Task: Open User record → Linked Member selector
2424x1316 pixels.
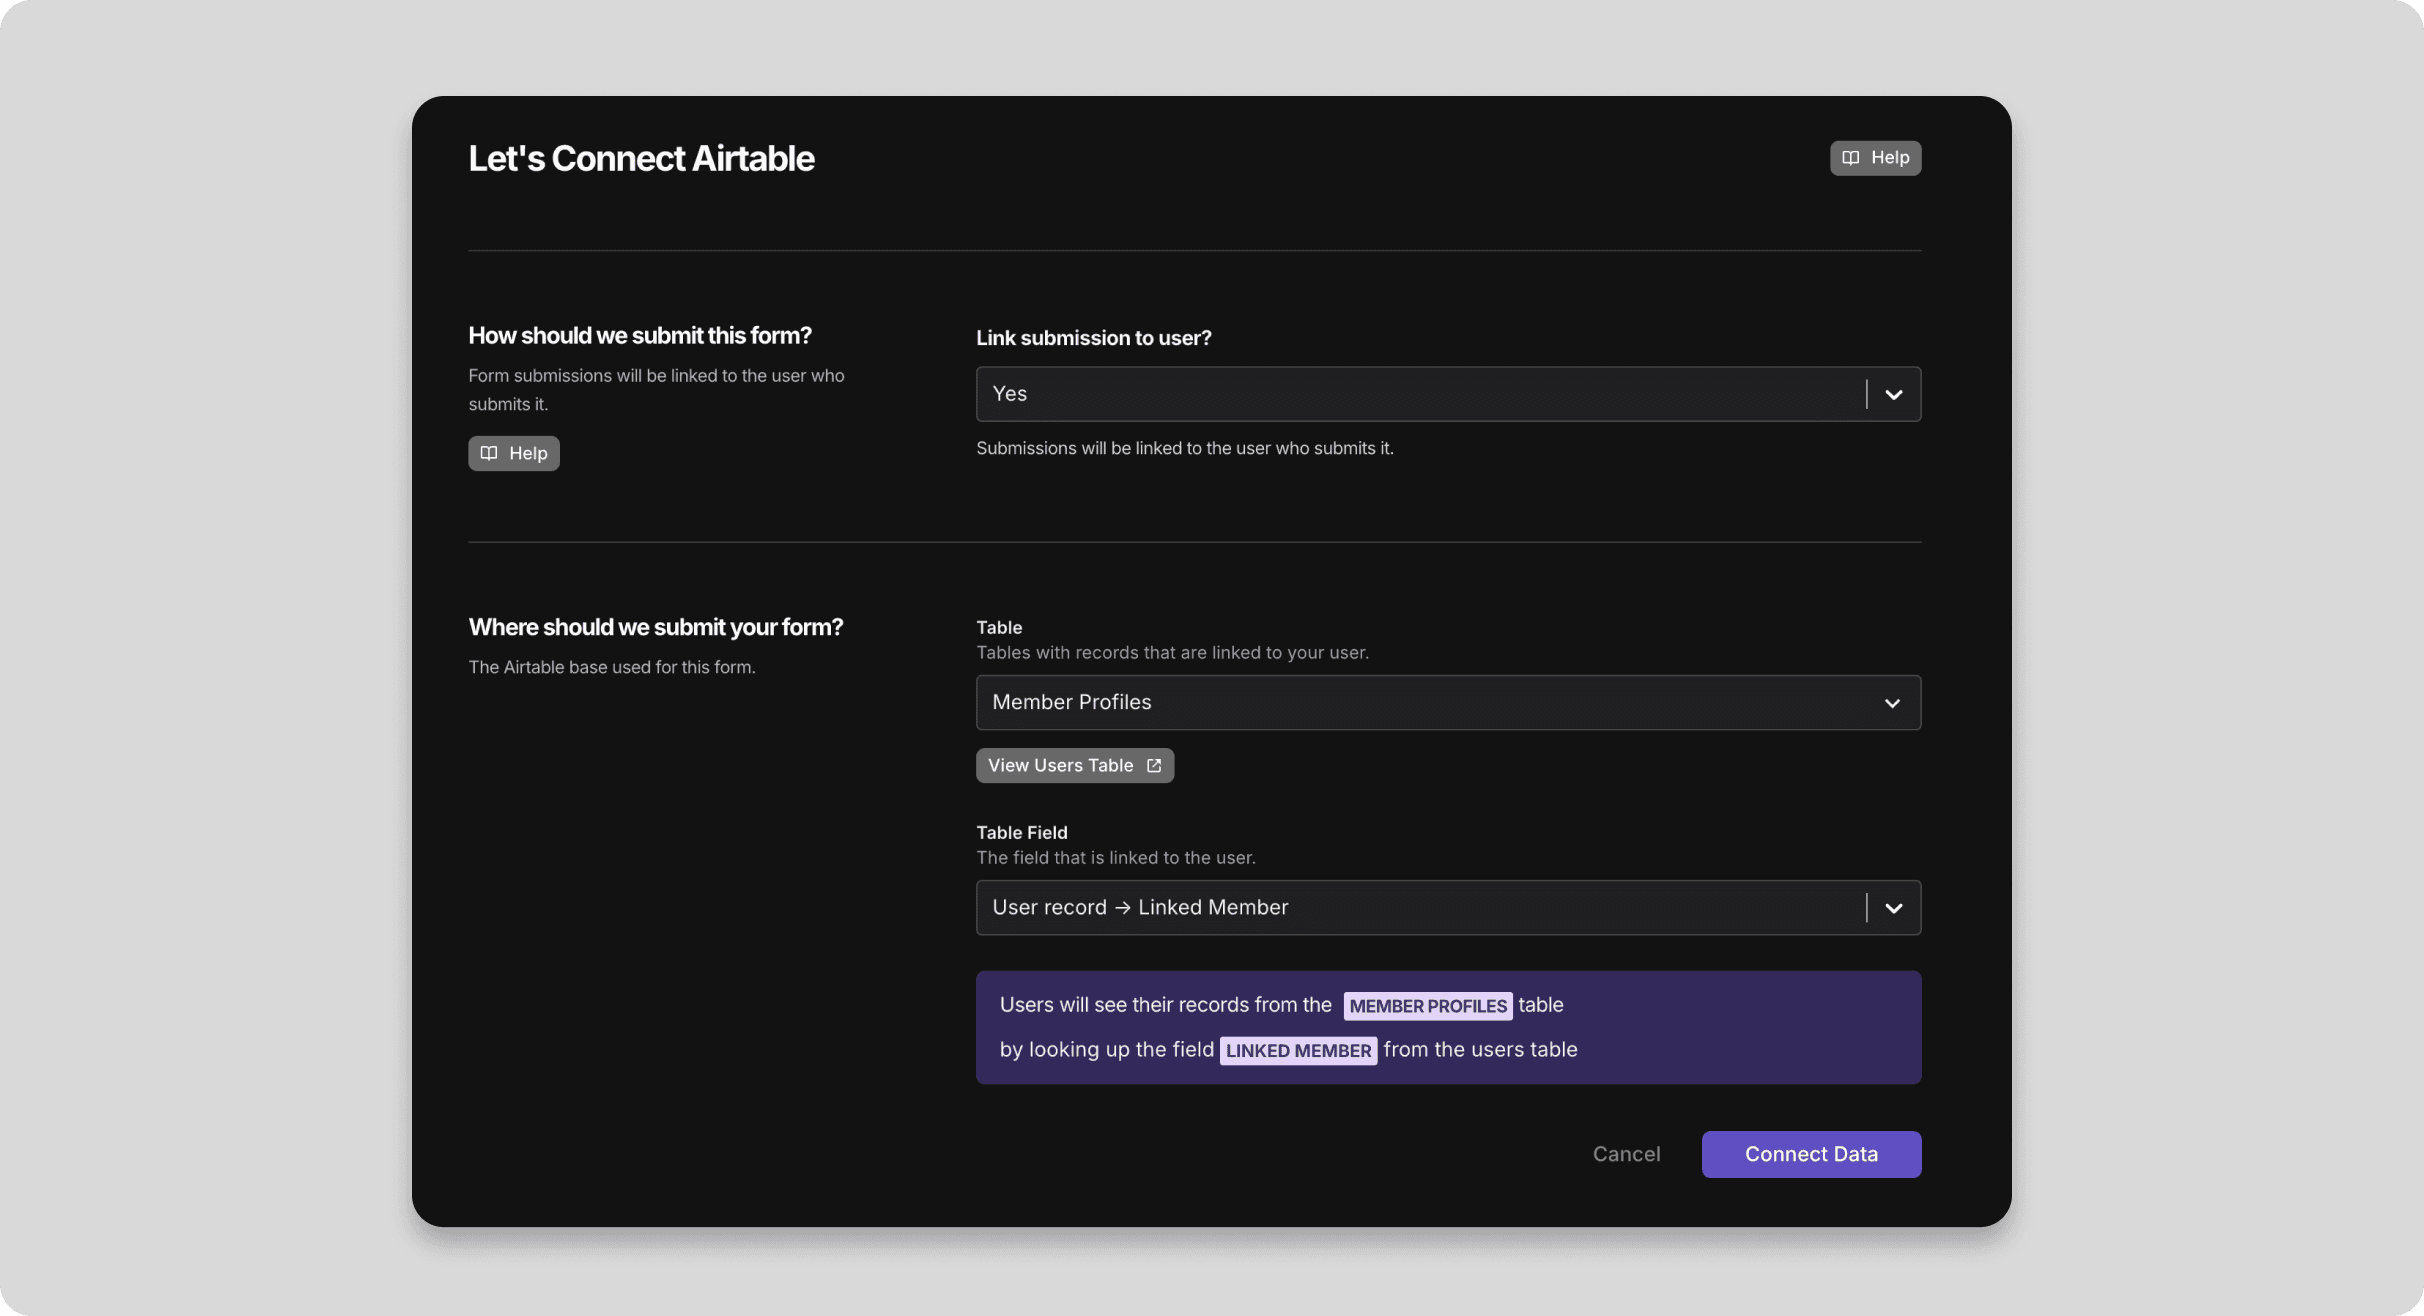Action: [1420, 908]
